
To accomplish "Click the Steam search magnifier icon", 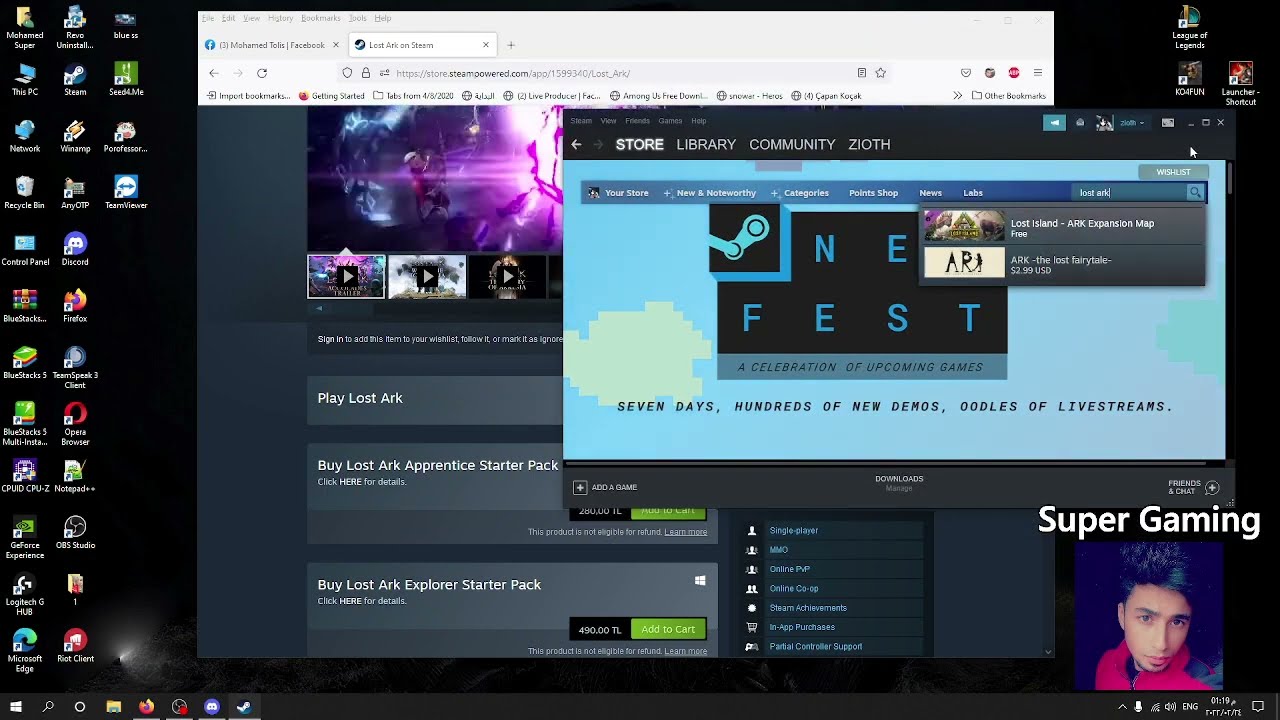I will (1195, 193).
